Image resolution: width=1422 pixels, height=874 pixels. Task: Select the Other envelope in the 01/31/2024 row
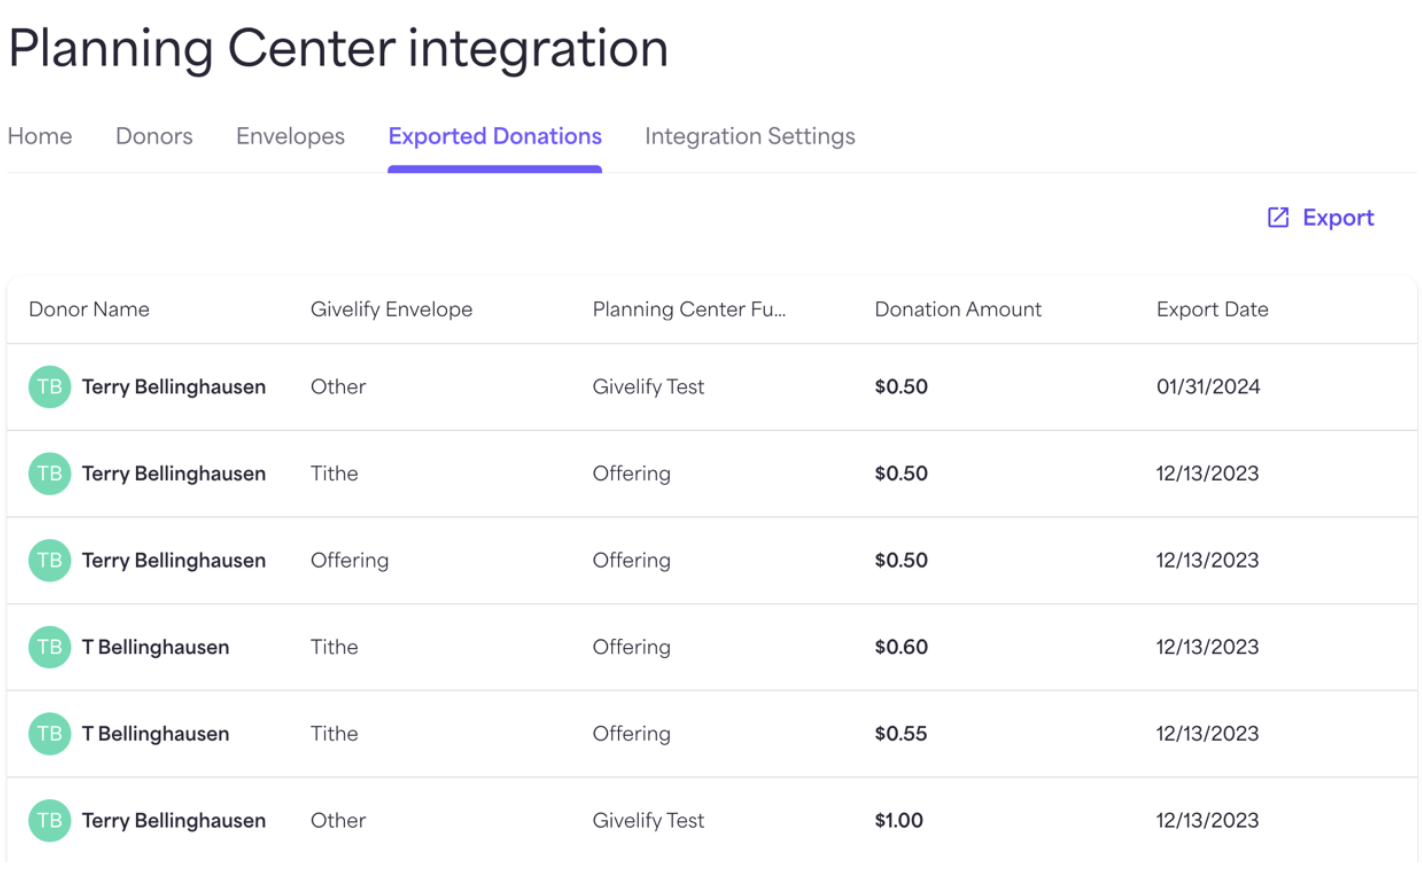pos(338,387)
